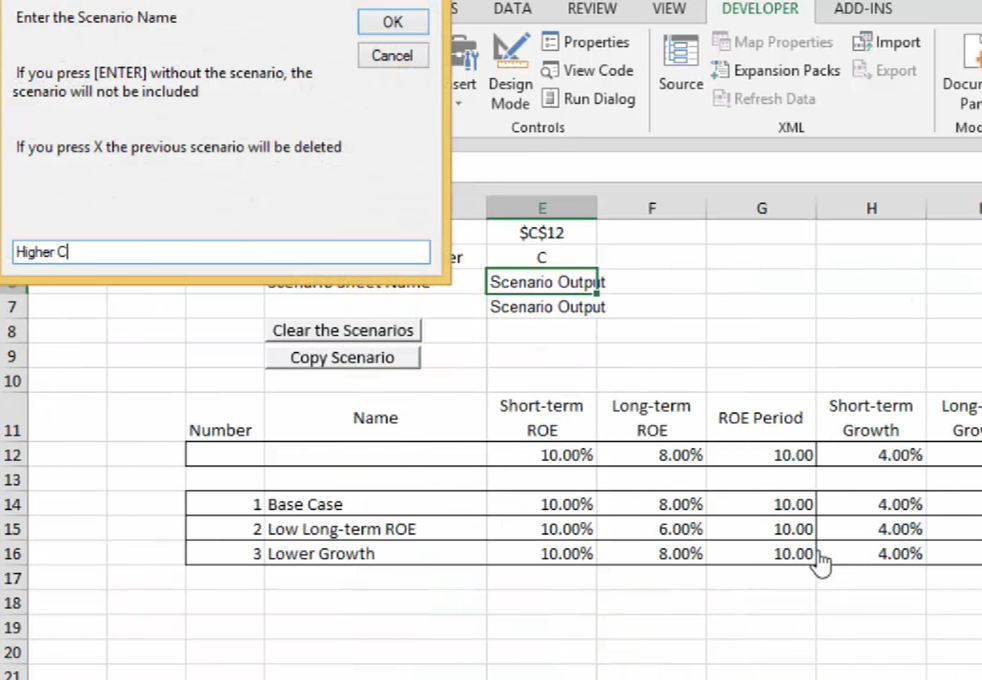
Task: Click into the scenario name input field
Action: pos(221,252)
